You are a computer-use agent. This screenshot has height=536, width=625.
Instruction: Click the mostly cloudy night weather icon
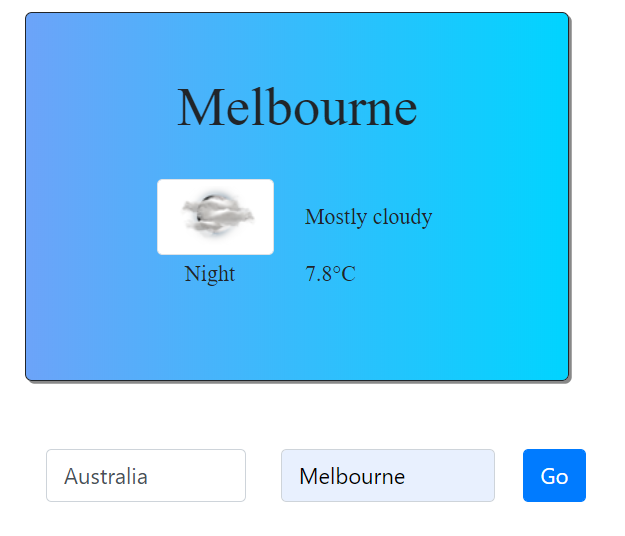(217, 216)
